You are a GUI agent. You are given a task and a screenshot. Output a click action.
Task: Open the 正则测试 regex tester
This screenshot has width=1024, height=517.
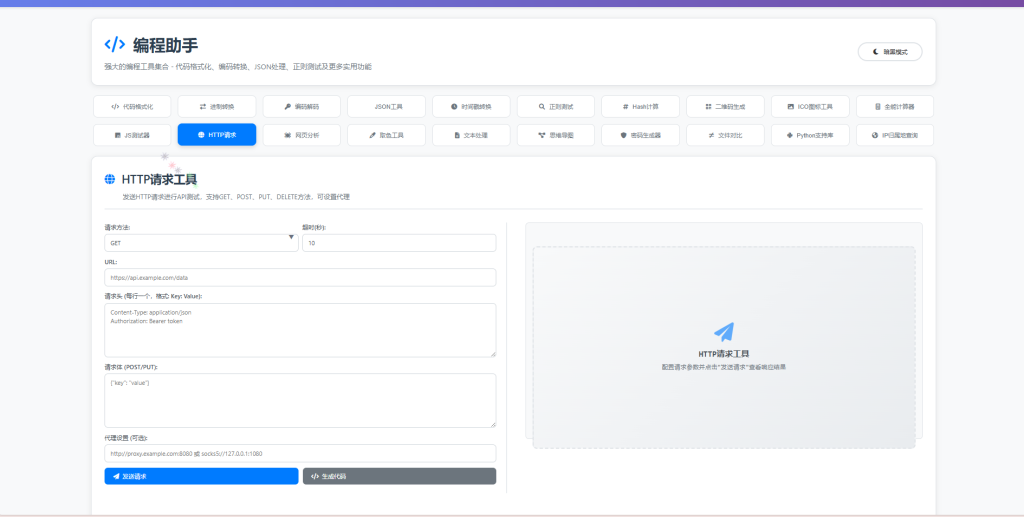(556, 106)
